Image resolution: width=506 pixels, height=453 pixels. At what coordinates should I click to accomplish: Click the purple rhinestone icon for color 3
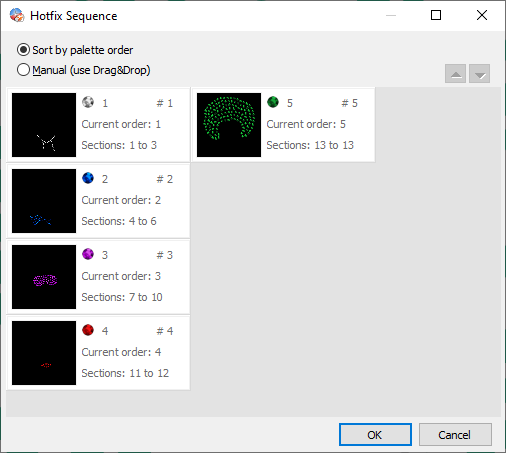tap(88, 254)
